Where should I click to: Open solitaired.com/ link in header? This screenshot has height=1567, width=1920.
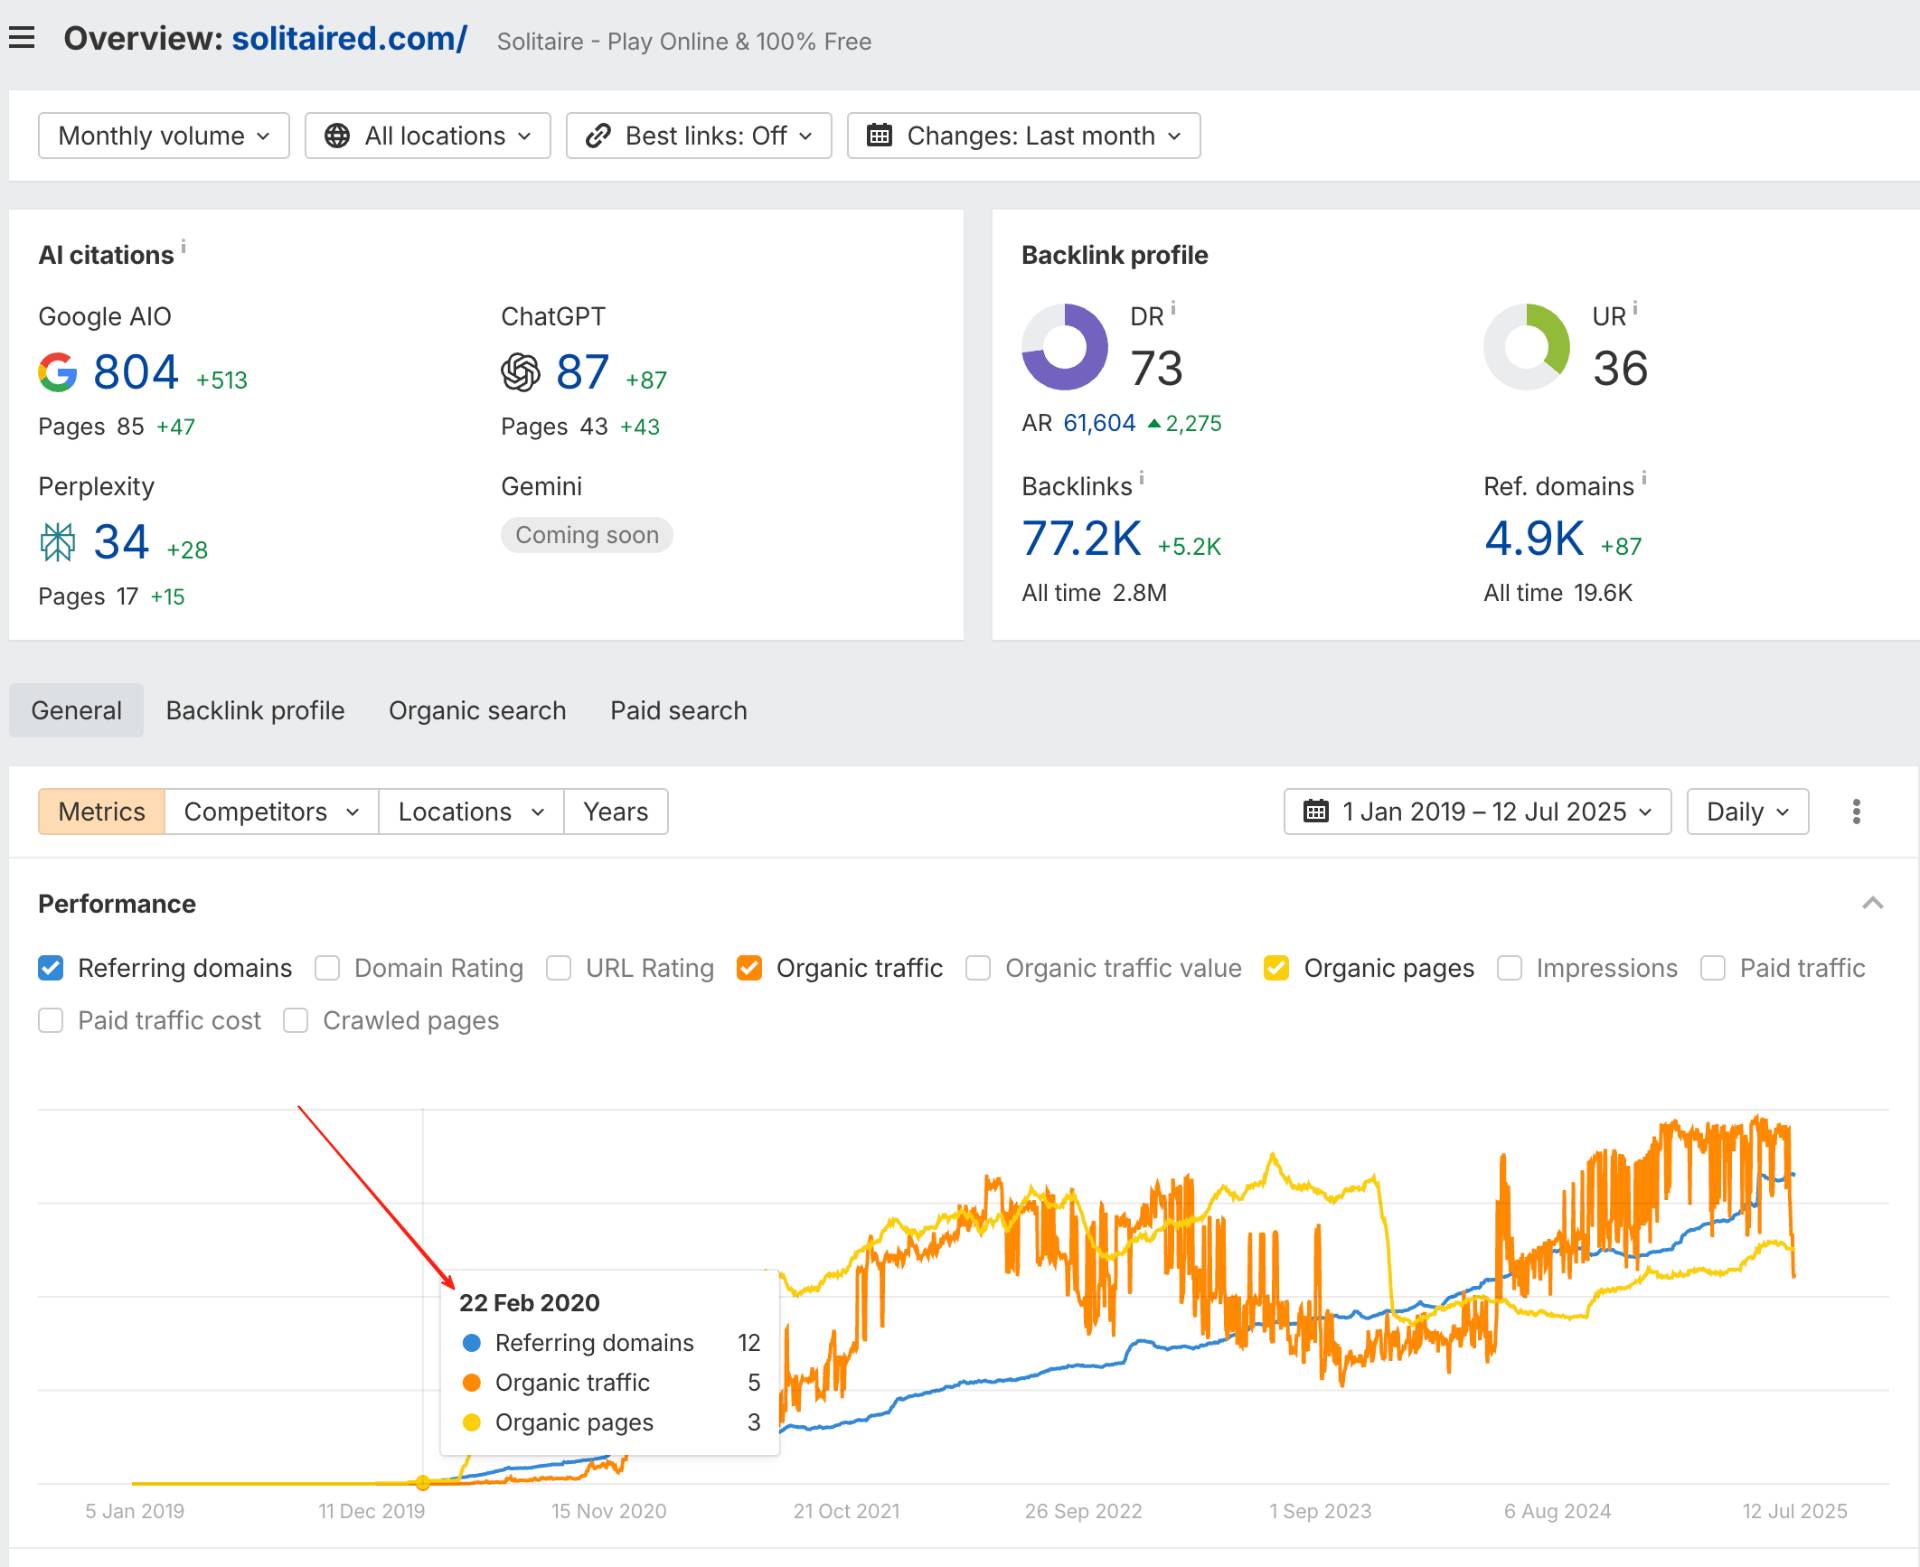pyautogui.click(x=349, y=38)
